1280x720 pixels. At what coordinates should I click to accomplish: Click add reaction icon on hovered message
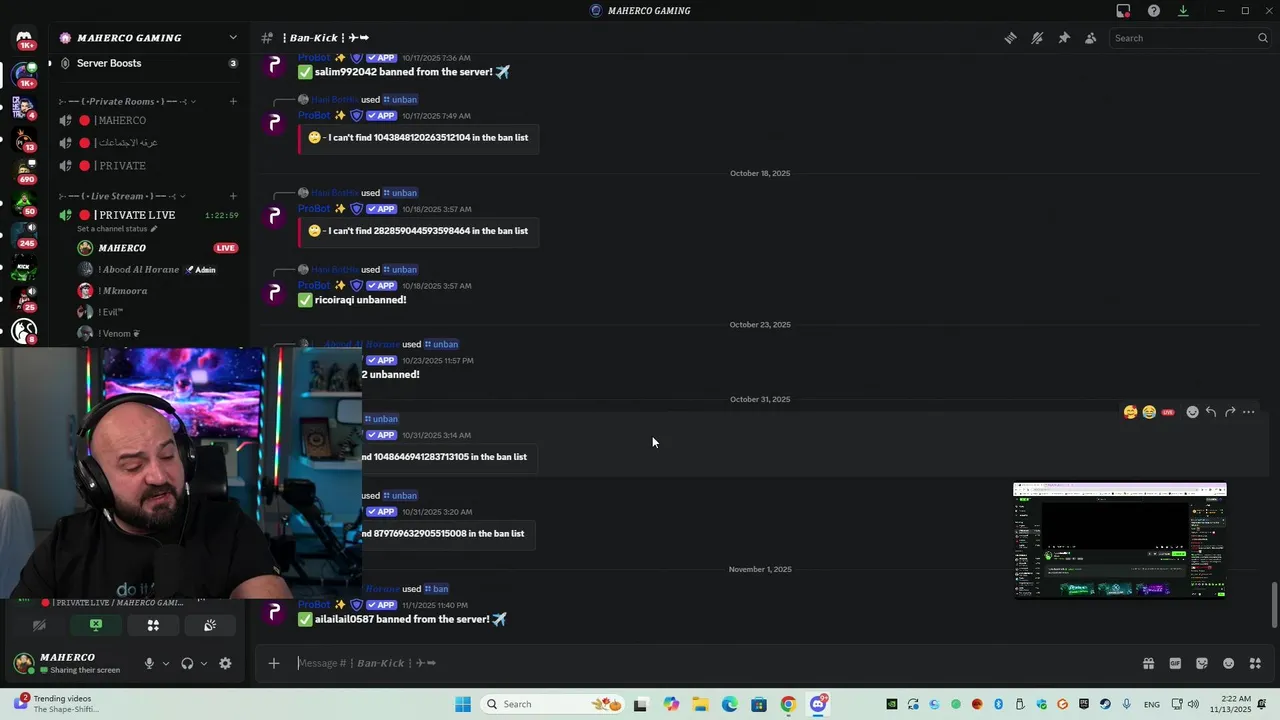(x=1192, y=412)
